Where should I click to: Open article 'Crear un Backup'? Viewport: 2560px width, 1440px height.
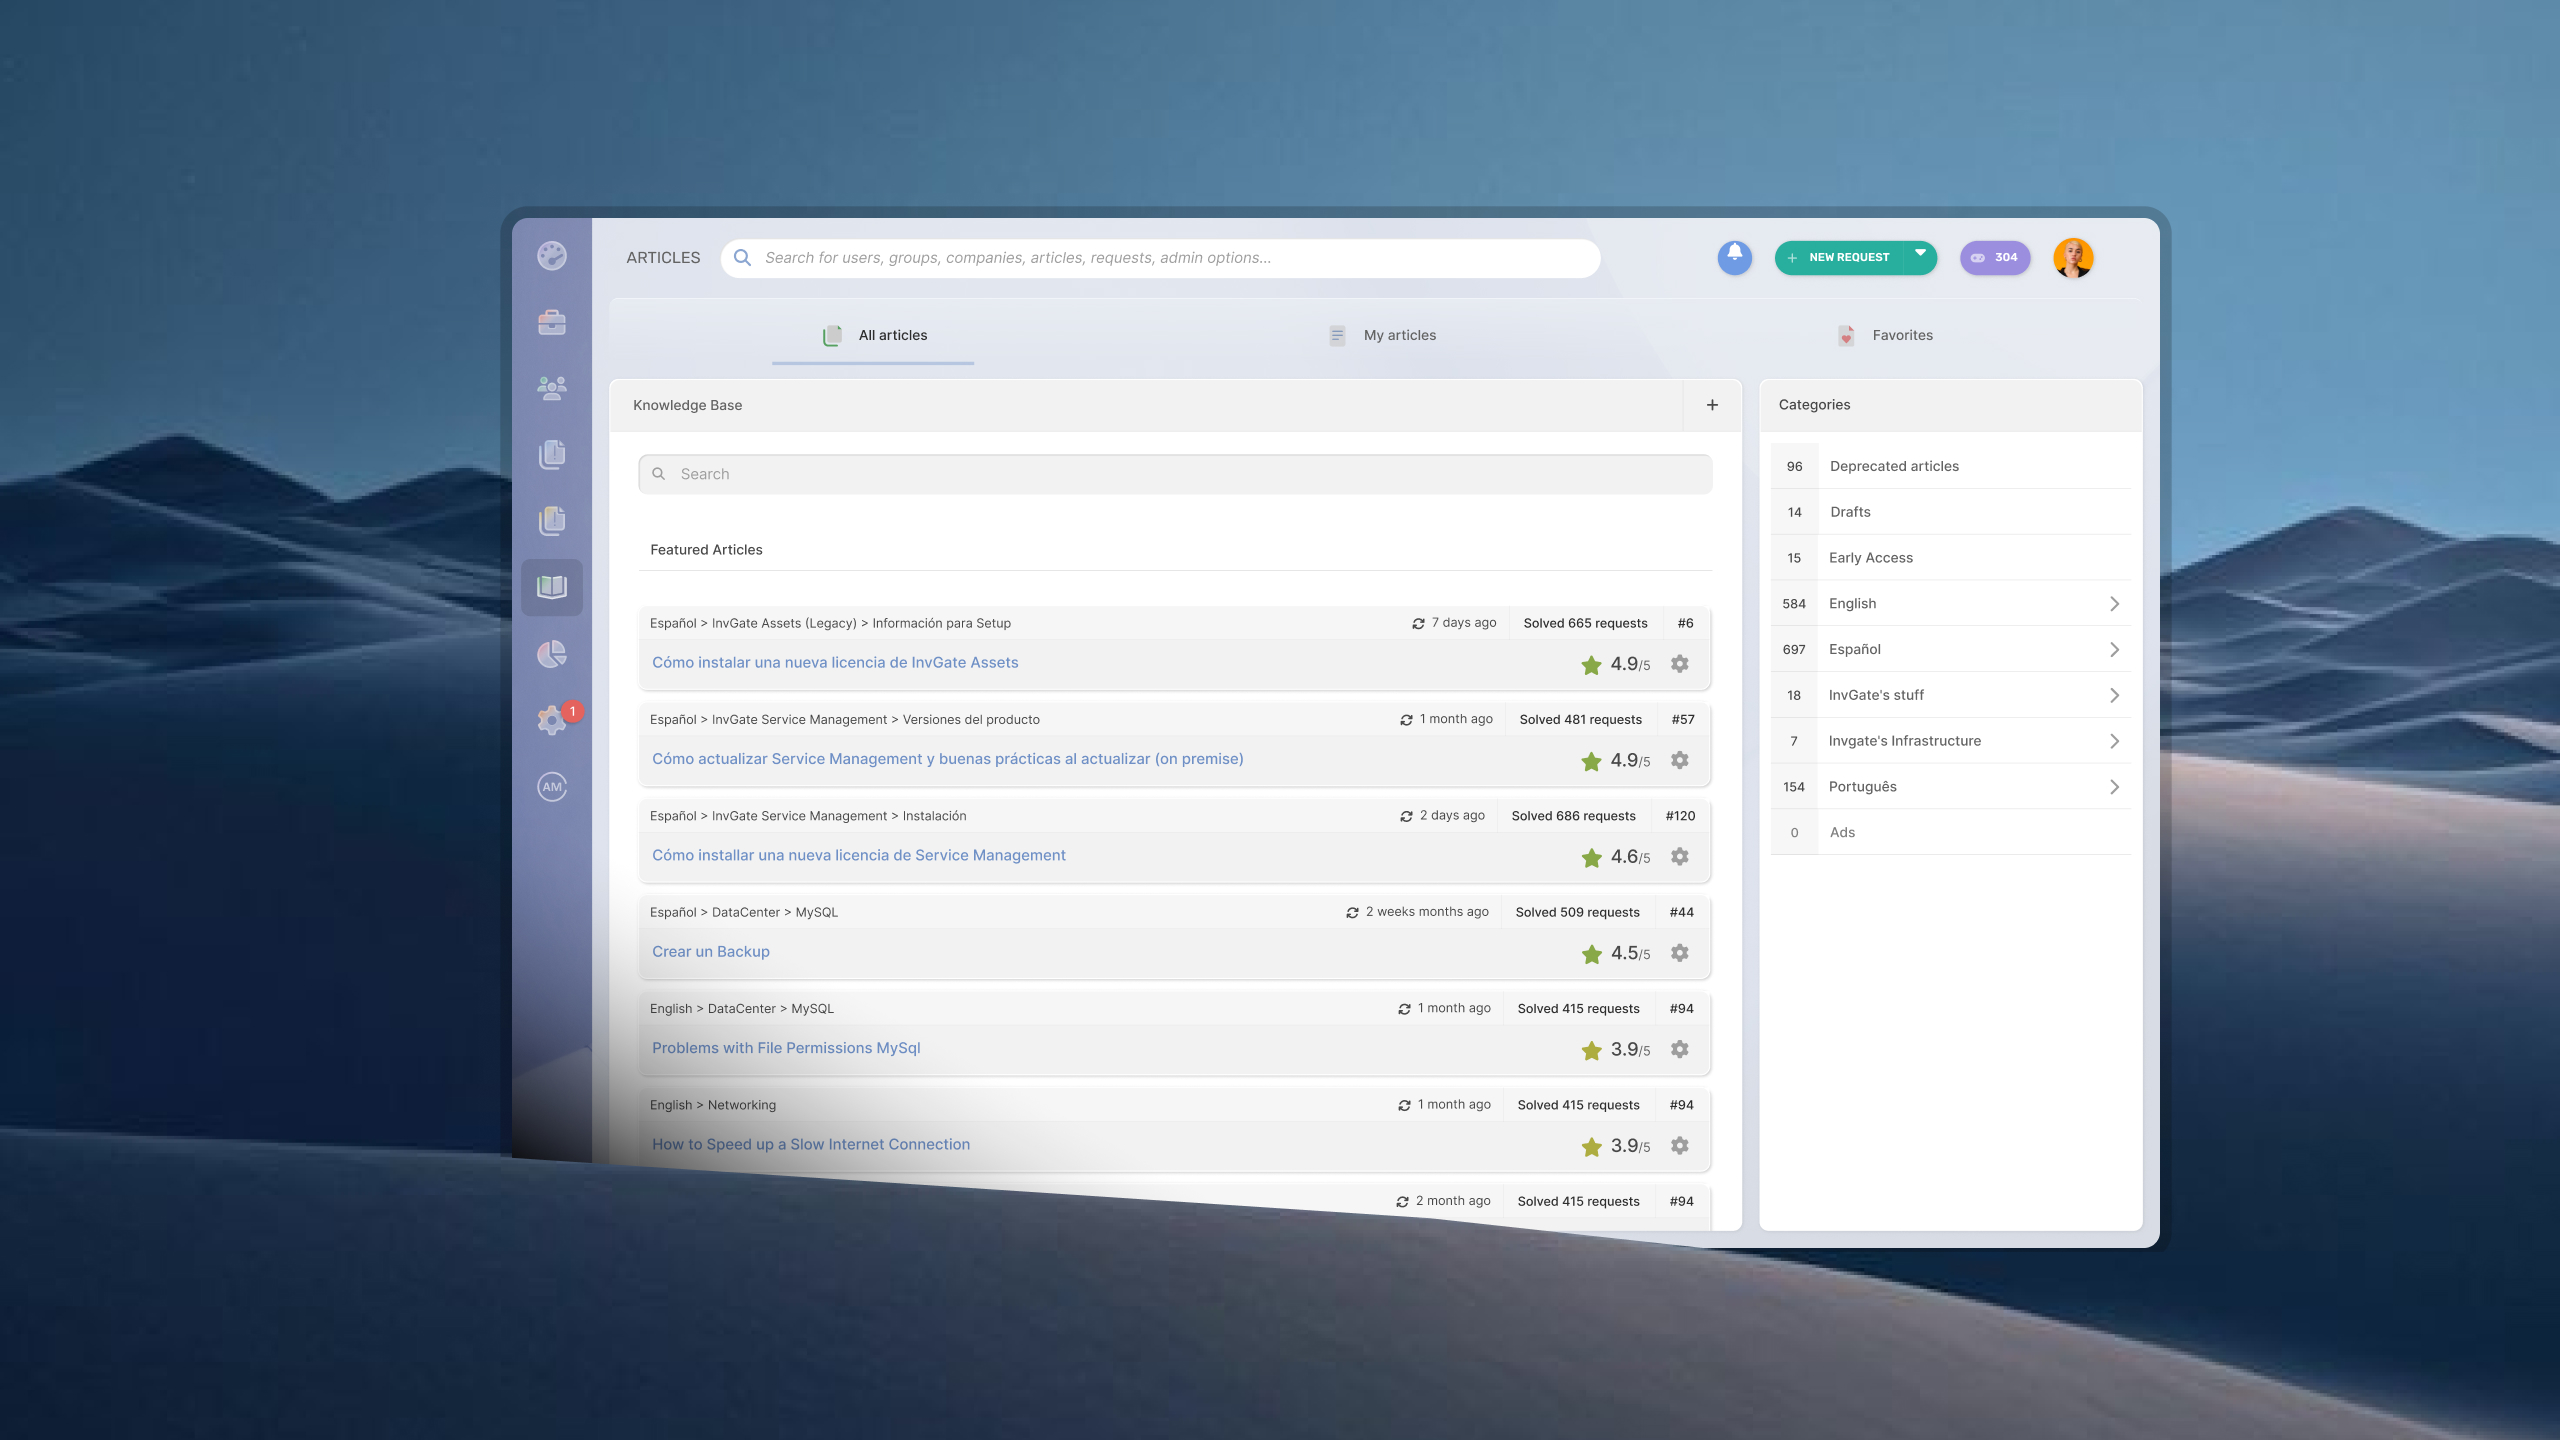(711, 951)
